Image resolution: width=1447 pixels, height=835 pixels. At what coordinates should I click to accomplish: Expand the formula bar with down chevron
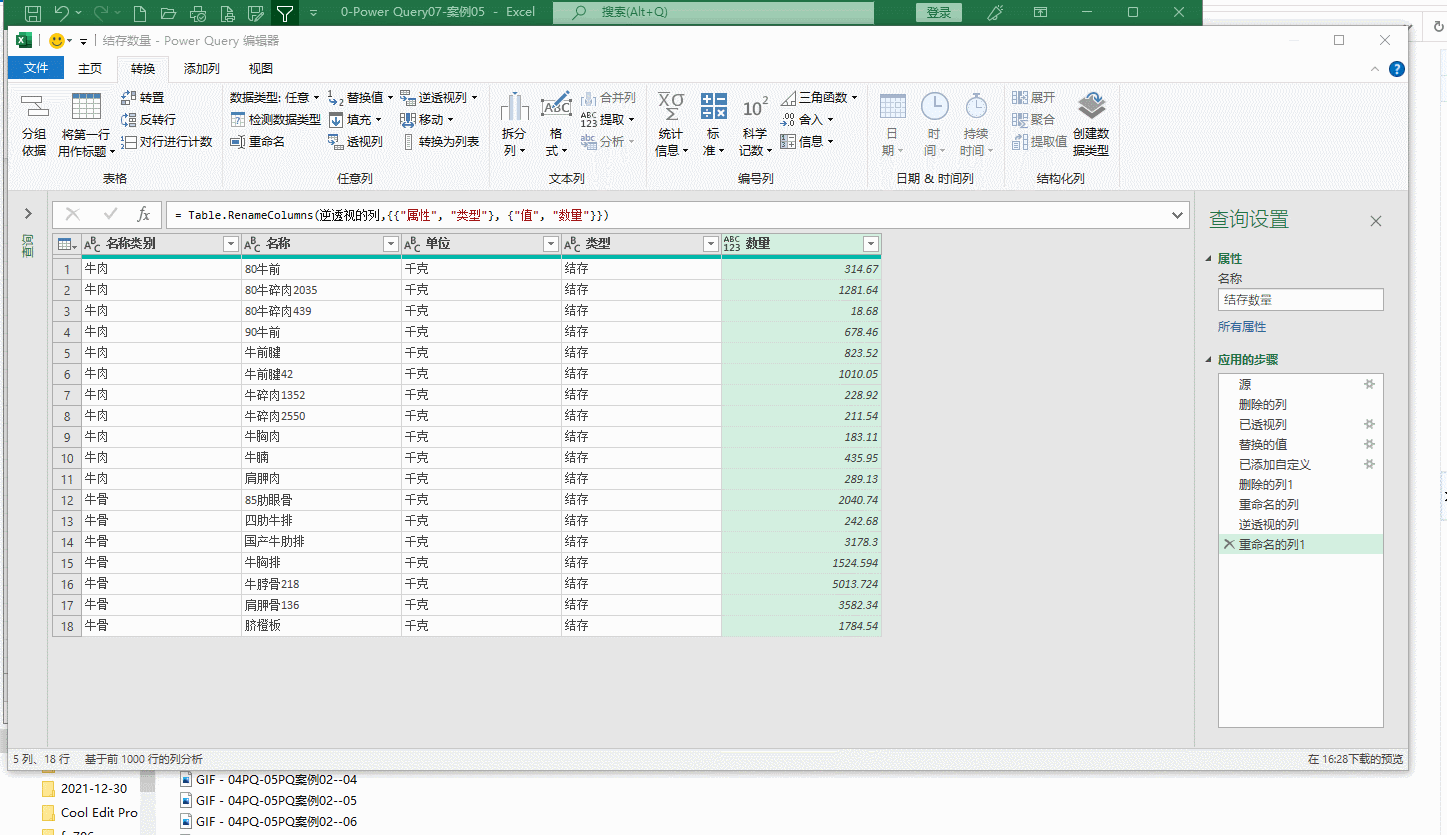click(x=1177, y=215)
